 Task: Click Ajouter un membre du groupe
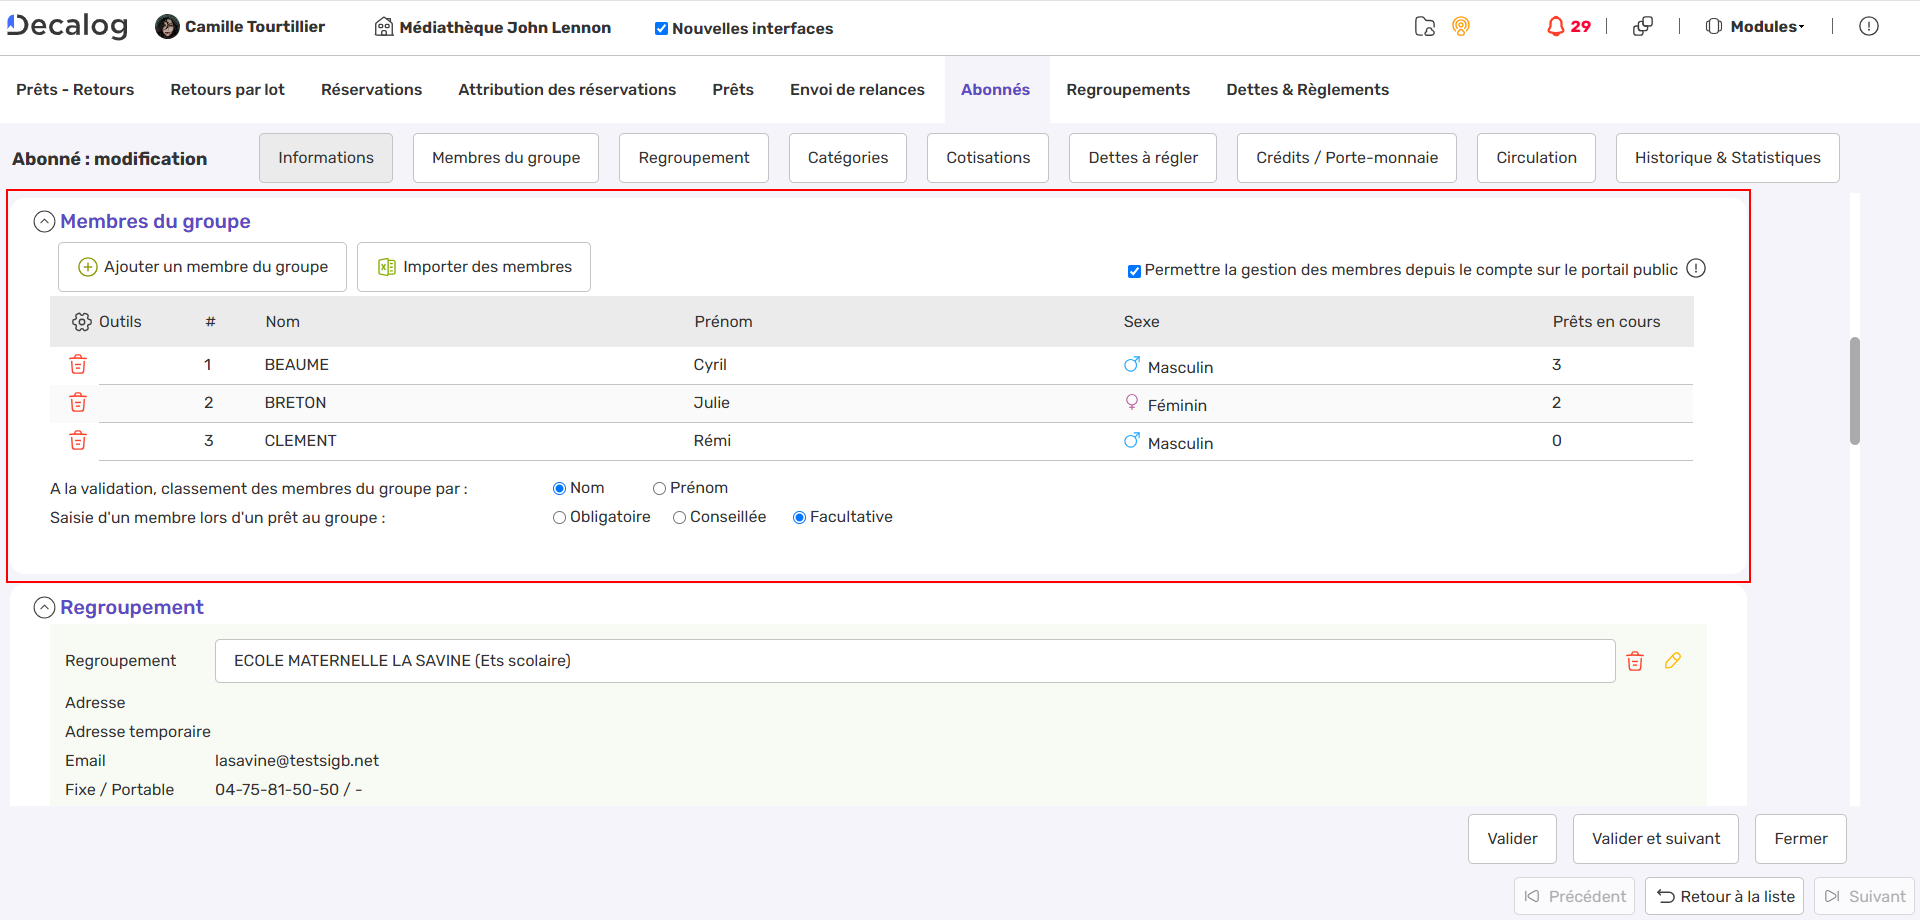202,267
